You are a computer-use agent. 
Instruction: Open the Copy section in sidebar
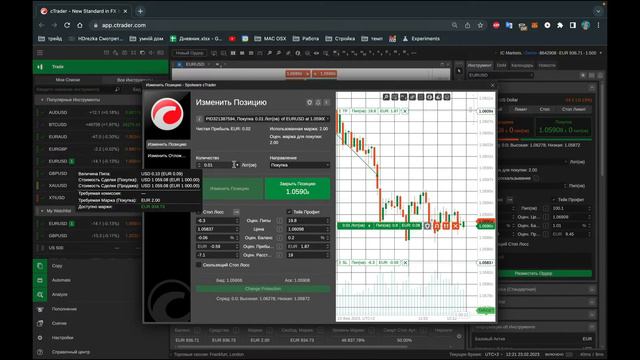57,266
